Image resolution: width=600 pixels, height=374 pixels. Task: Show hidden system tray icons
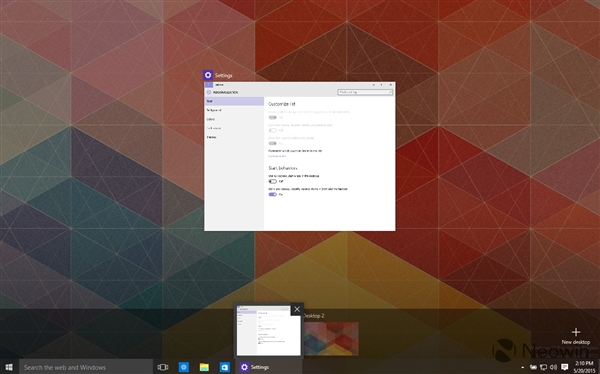[x=523, y=367]
